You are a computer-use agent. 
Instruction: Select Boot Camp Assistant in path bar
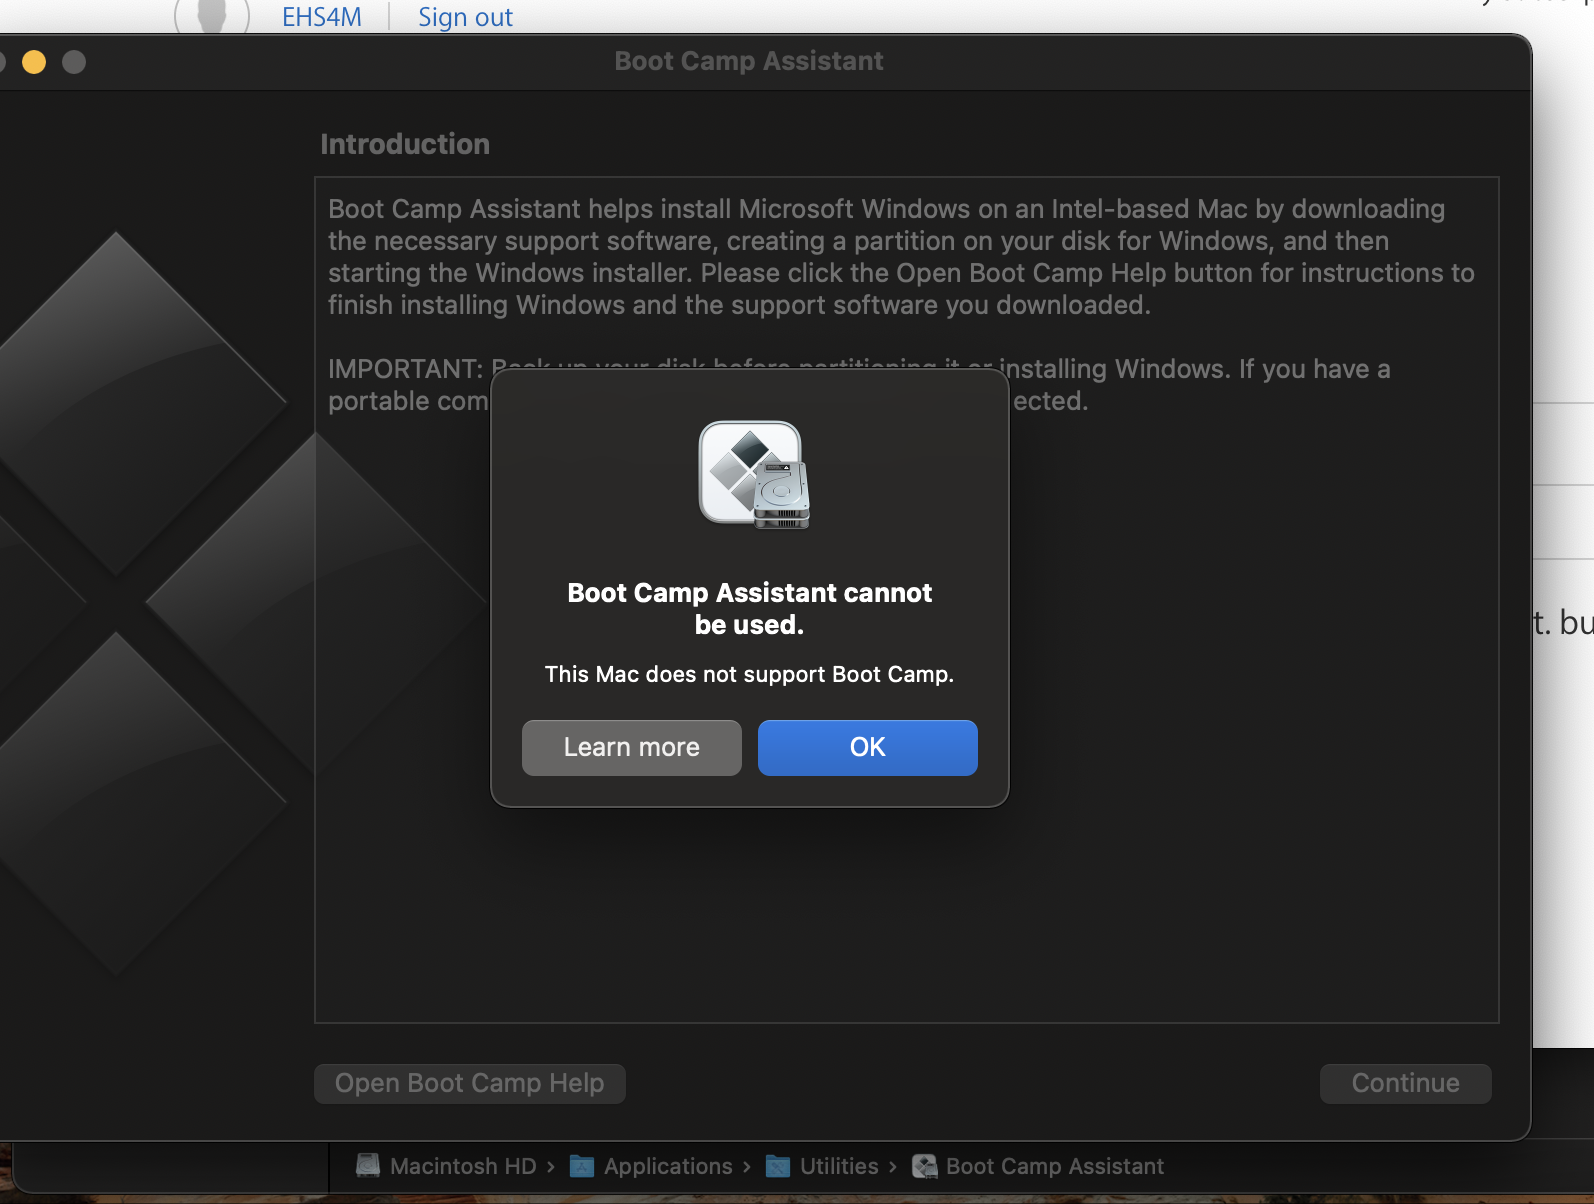(x=1038, y=1166)
